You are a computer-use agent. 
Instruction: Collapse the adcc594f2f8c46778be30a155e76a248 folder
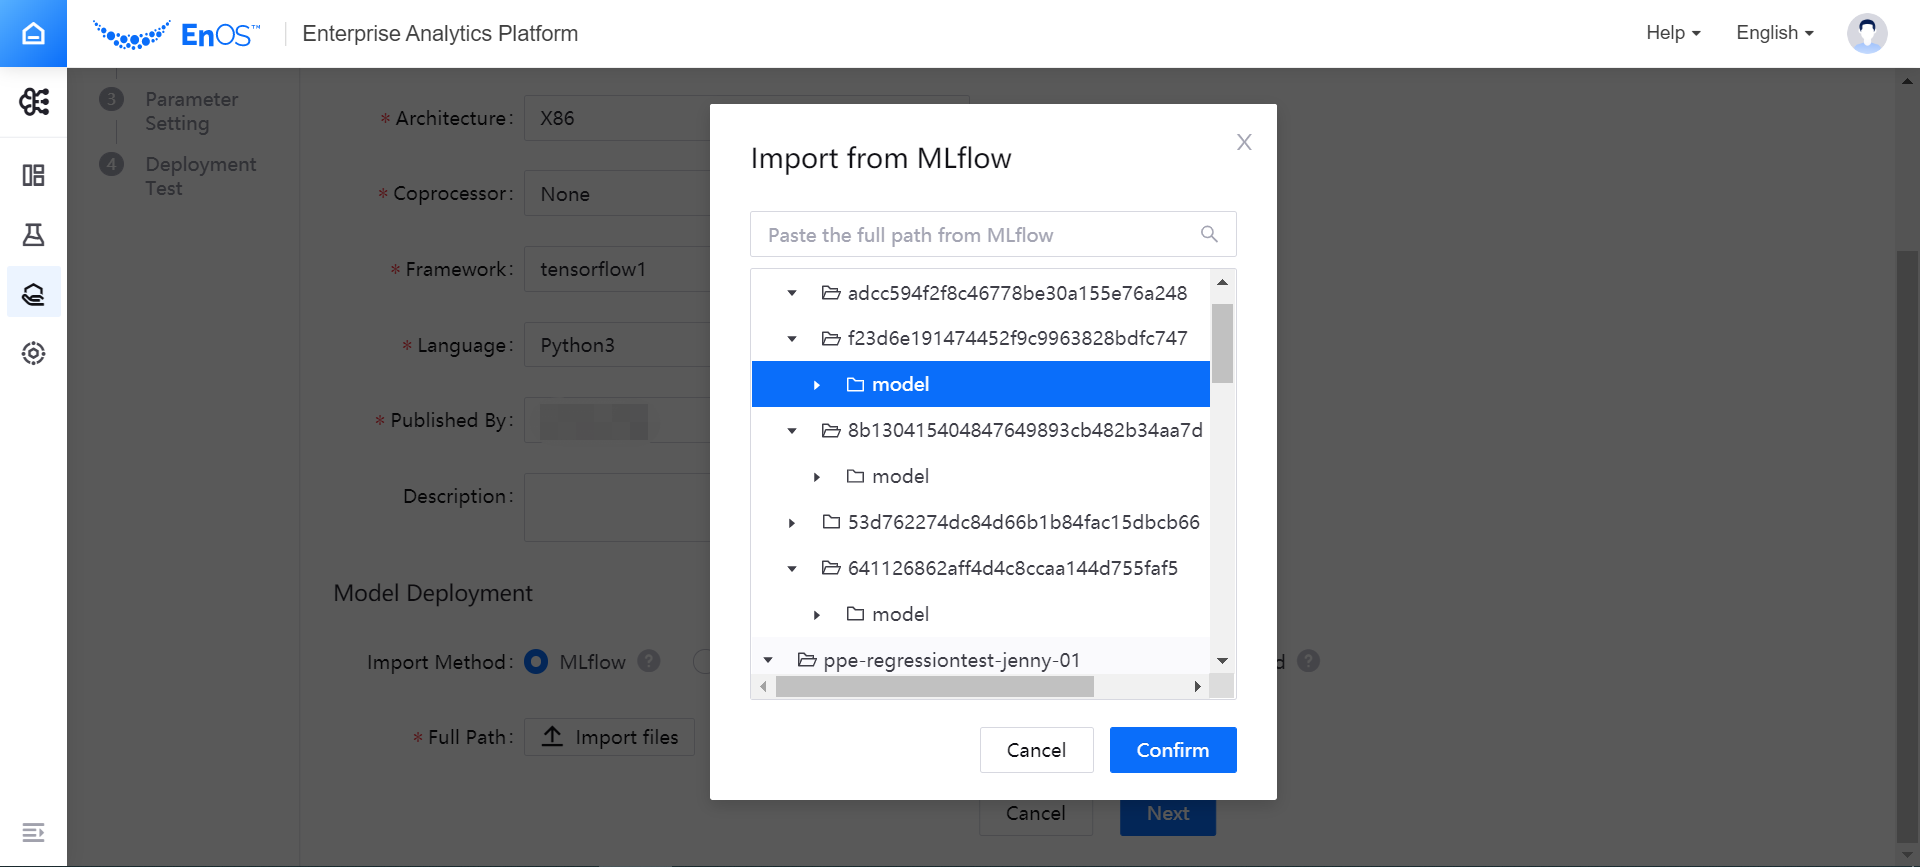click(x=792, y=293)
